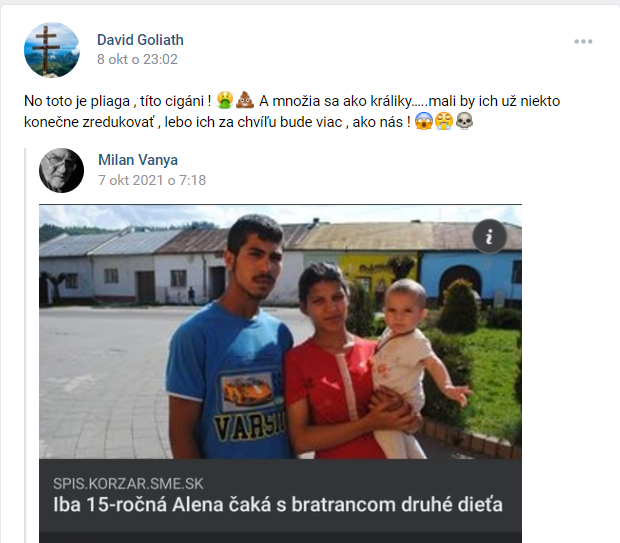Open David Goliath's cross profile picture
The width and height of the screenshot is (620, 543).
coord(52,50)
